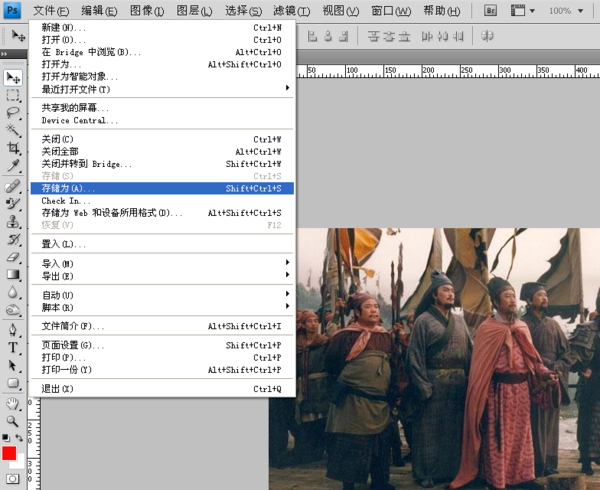Viewport: 600px width, 490px height.
Task: Toggle Quick Mask mode icon
Action: [x=12, y=479]
